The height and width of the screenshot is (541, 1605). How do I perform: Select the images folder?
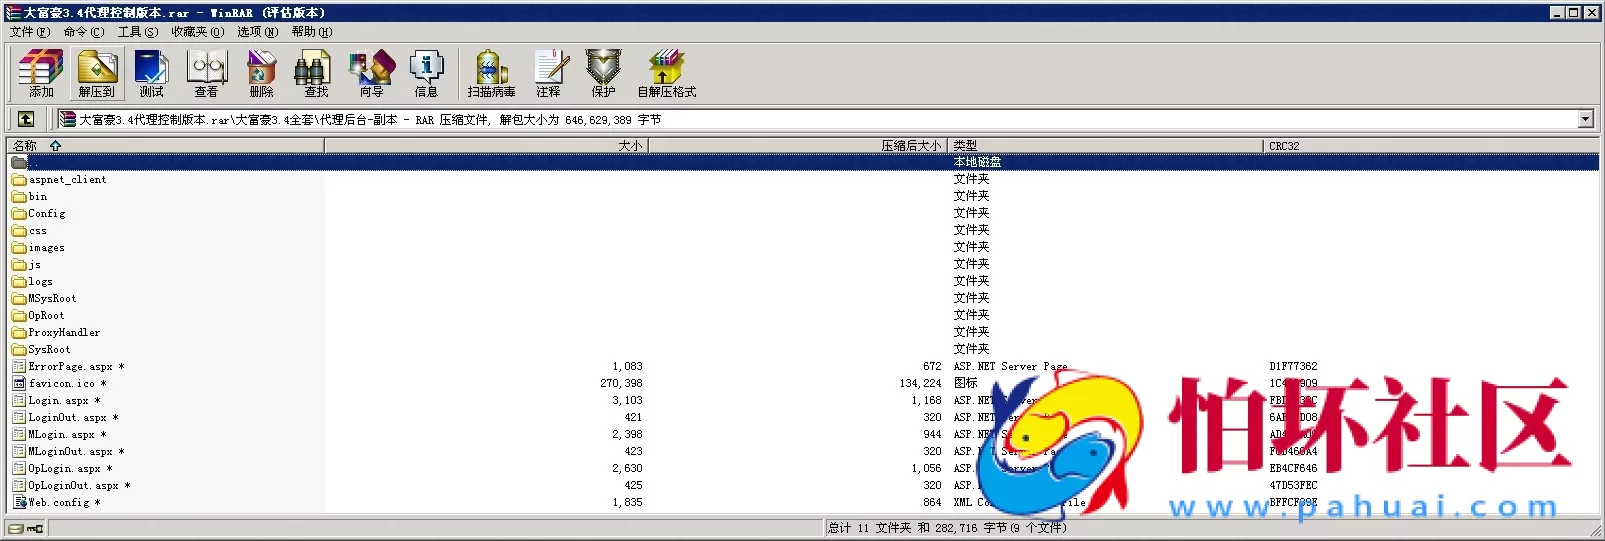pyautogui.click(x=47, y=248)
